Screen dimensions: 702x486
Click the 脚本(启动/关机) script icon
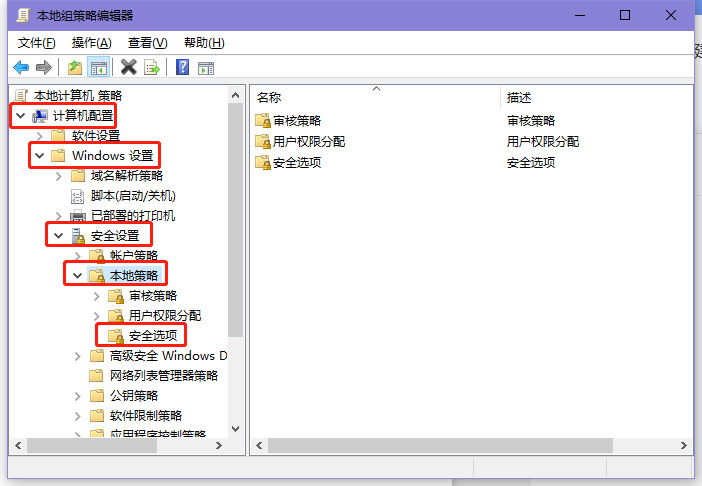77,196
